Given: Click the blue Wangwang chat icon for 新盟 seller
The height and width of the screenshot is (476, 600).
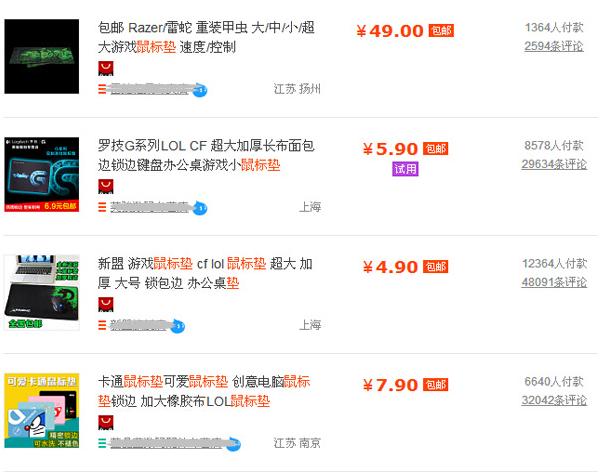Looking at the screenshot, I should [177, 326].
